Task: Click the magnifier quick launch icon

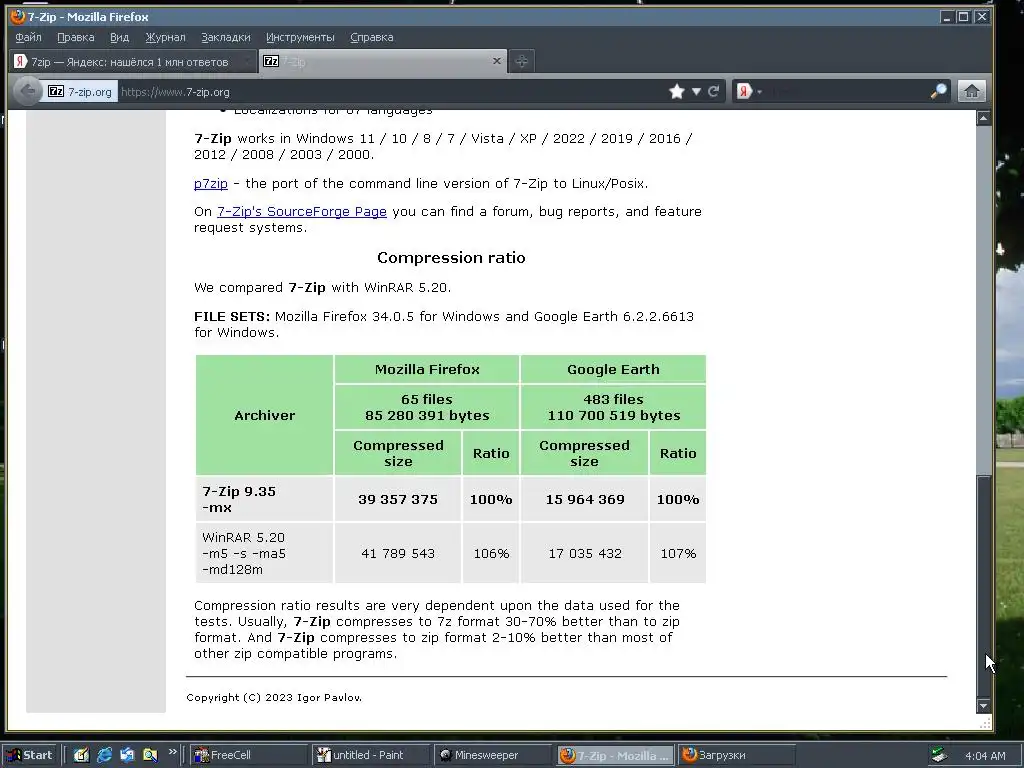Action: [150, 755]
